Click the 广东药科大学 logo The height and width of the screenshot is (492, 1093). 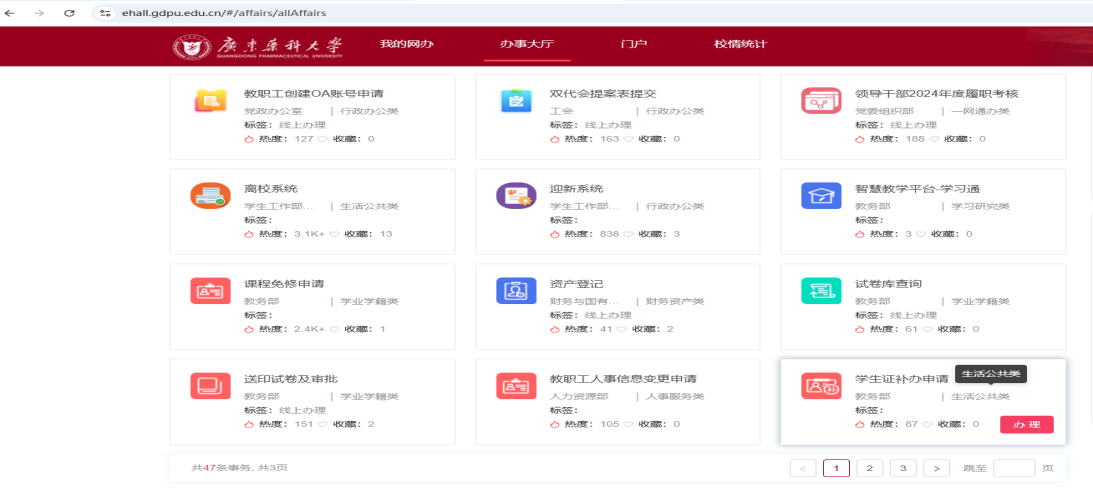[x=259, y=47]
